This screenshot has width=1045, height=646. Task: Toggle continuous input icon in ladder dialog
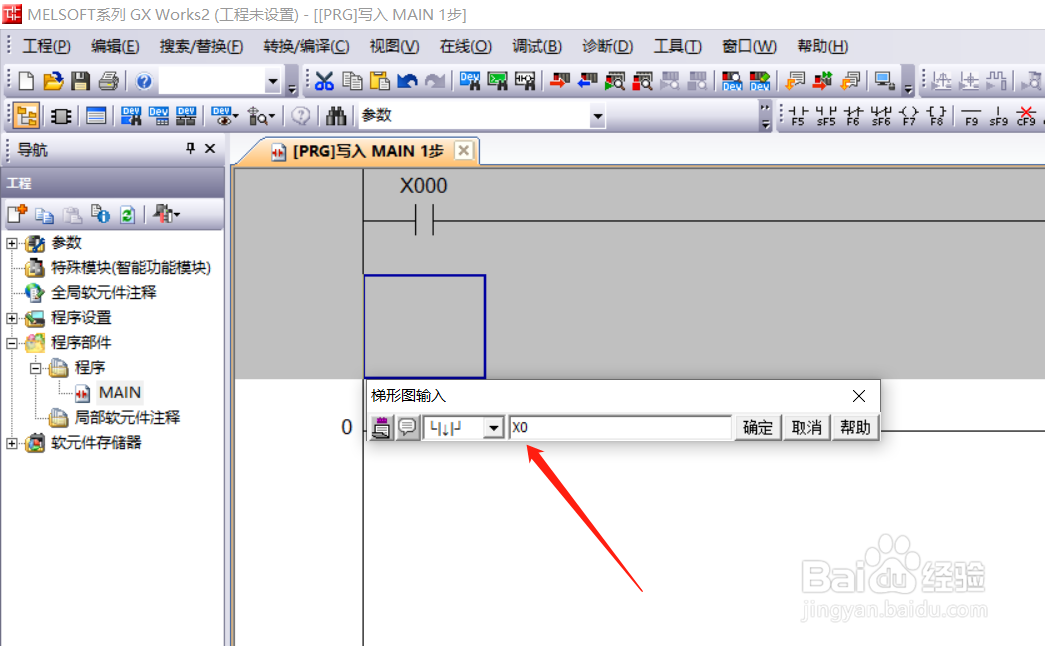[x=381, y=427]
